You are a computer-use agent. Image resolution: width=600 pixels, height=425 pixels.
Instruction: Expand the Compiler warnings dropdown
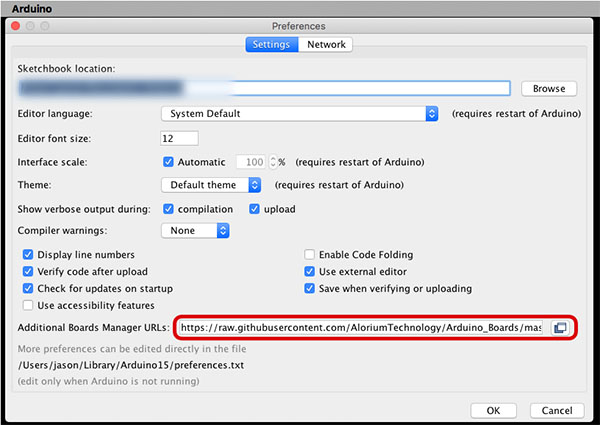point(195,231)
